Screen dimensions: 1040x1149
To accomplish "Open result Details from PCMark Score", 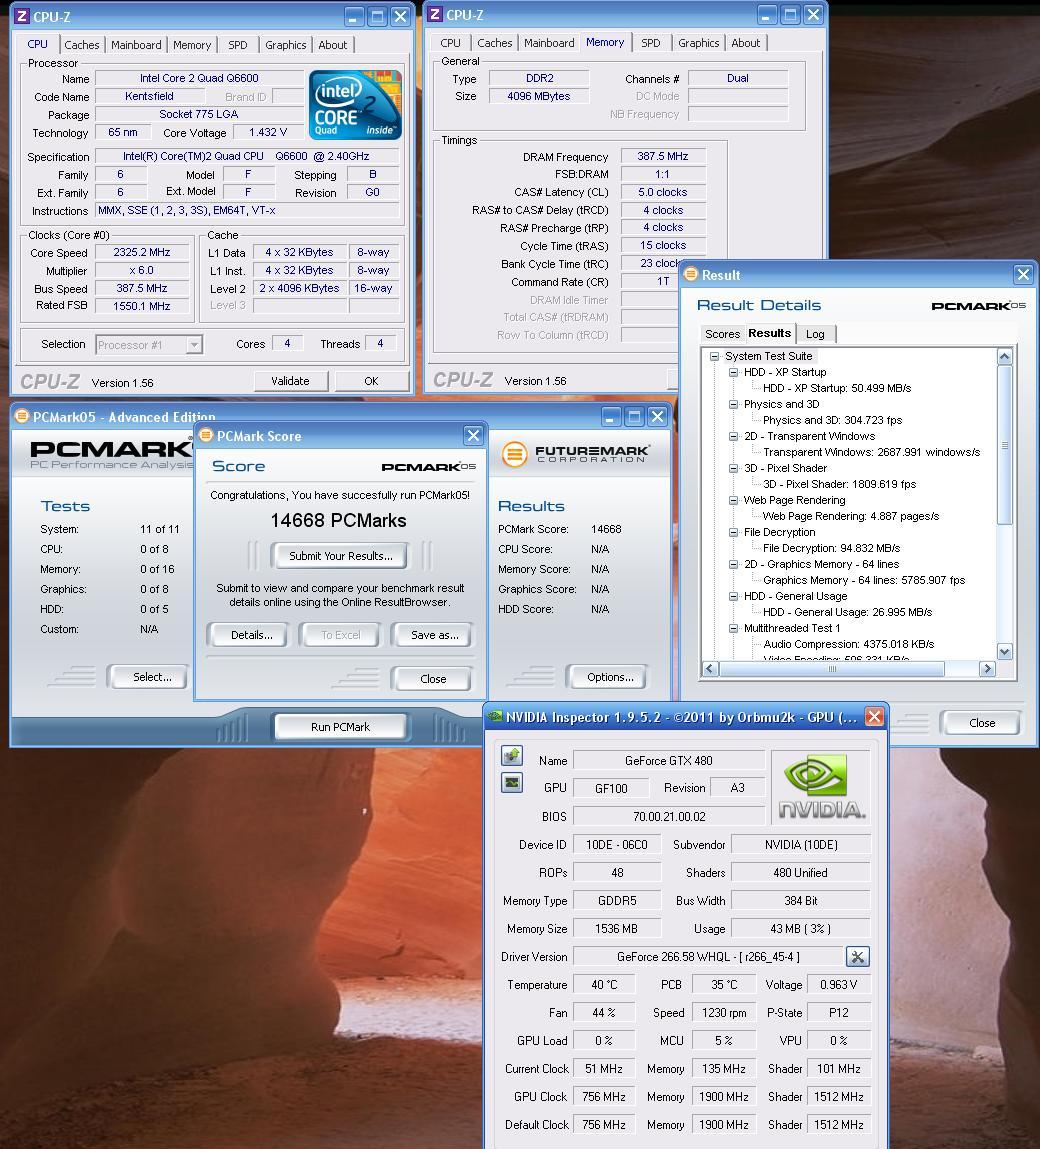I will [x=251, y=635].
